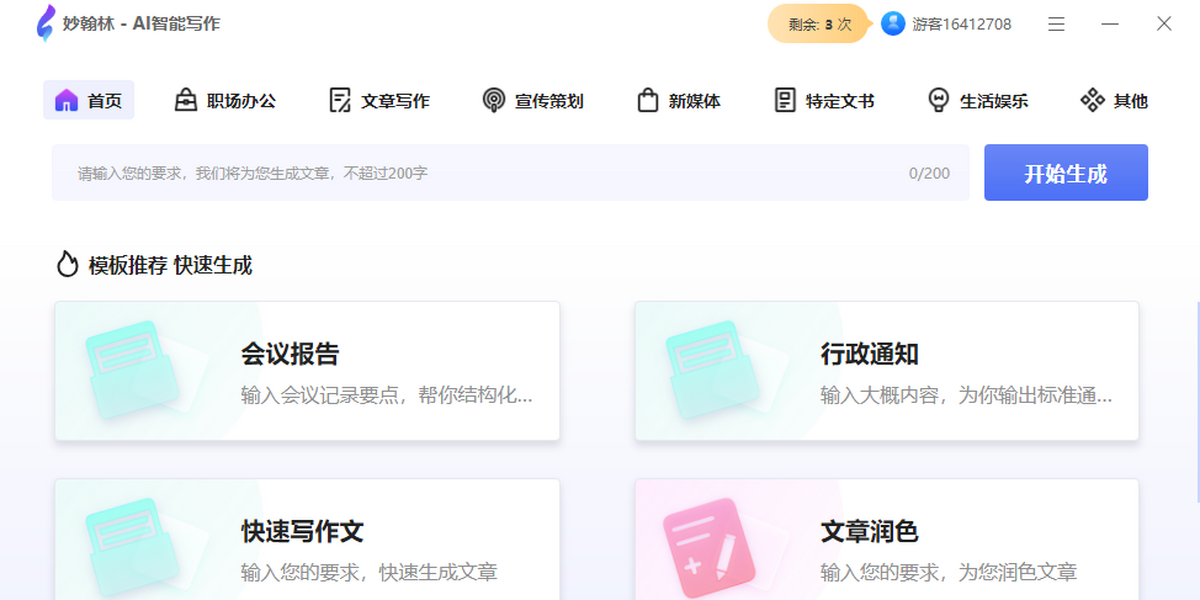This screenshot has height=600, width=1200.
Task: Click the flame icon beside 模板推荐
Action: [x=67, y=264]
